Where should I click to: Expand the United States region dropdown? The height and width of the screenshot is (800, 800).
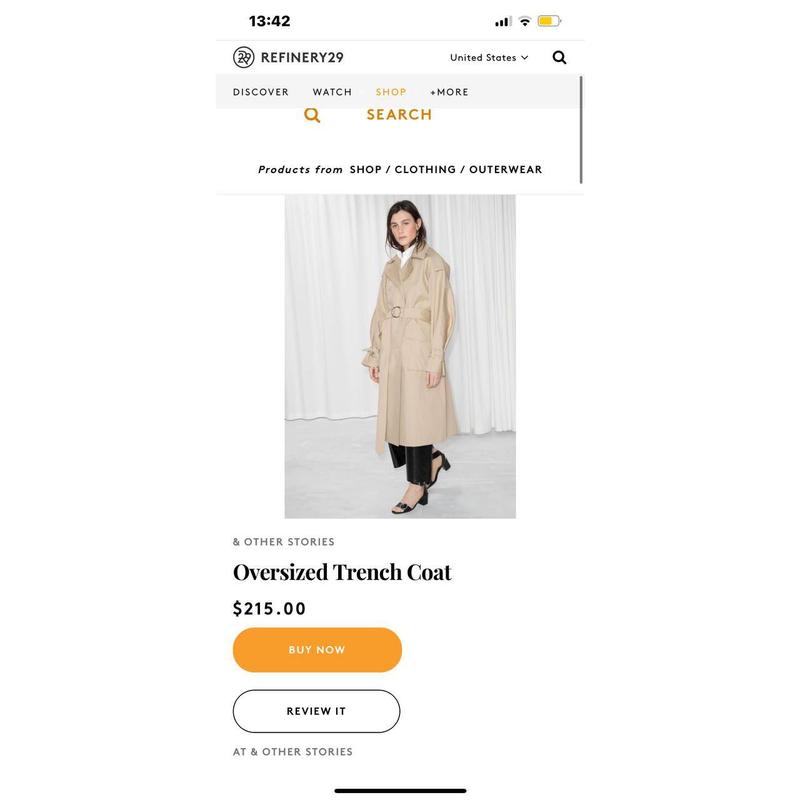(x=489, y=58)
